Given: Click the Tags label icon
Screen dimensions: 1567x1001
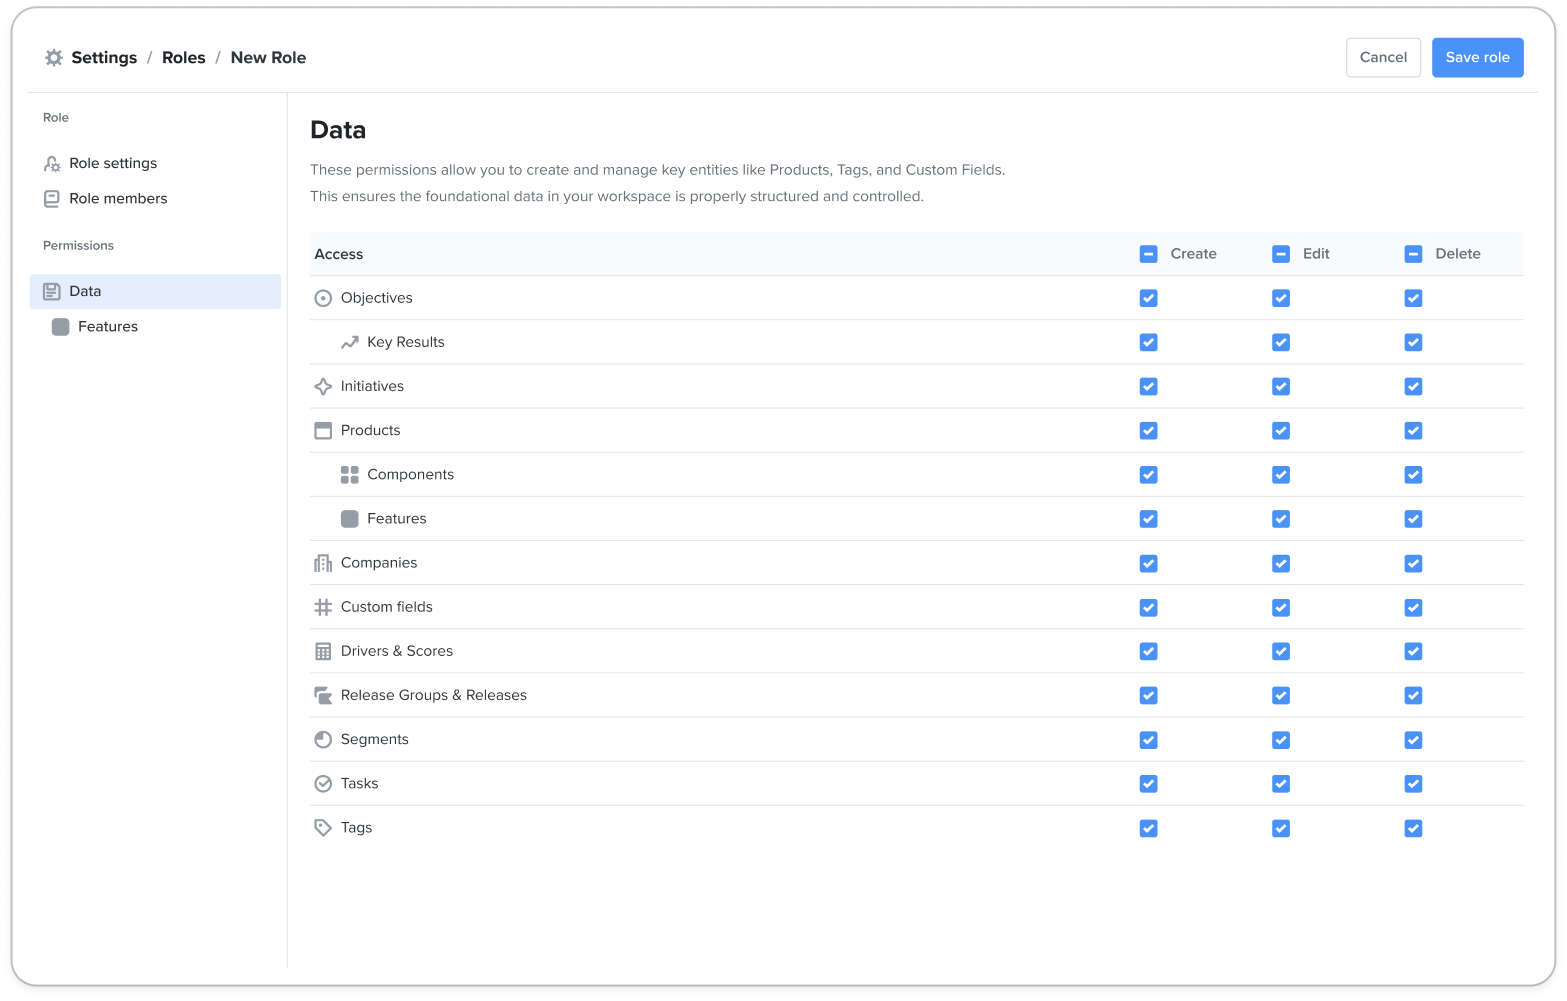Looking at the screenshot, I should (x=323, y=828).
